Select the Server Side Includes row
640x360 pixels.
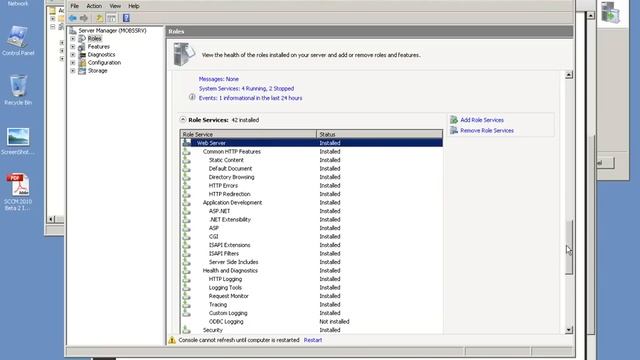pos(311,262)
